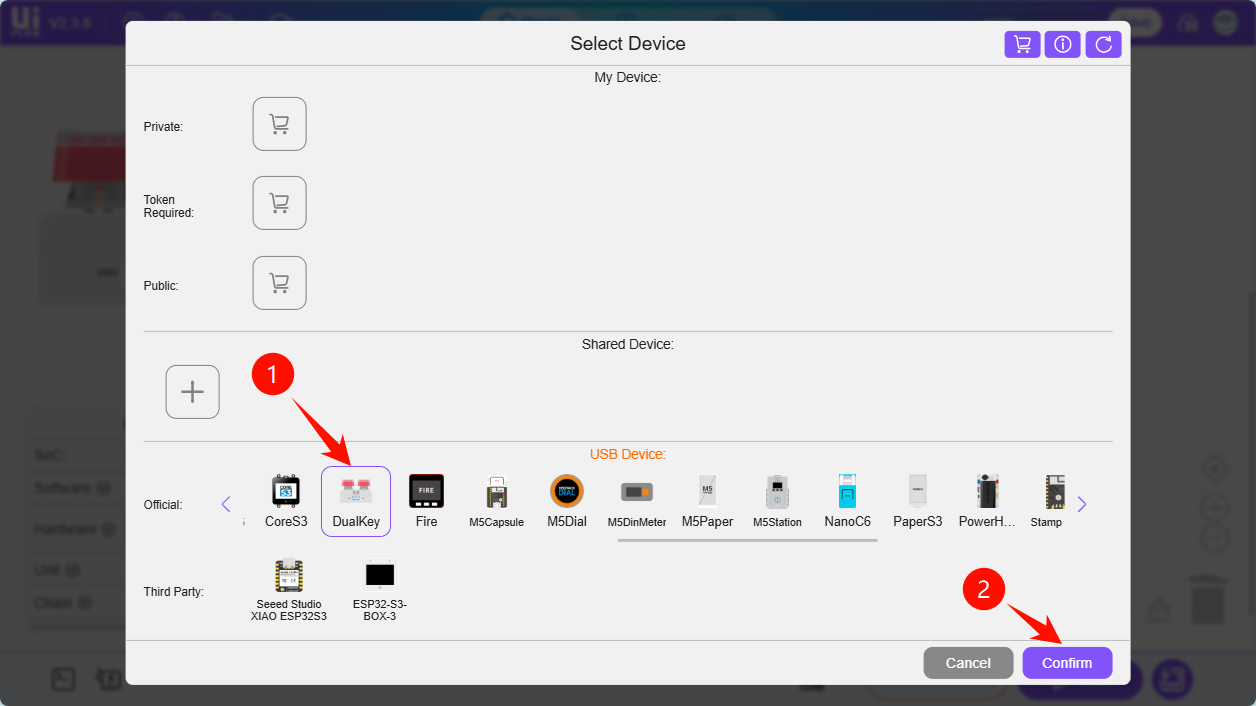Image resolution: width=1256 pixels, height=706 pixels.
Task: Select the M5Paper device
Action: pyautogui.click(x=707, y=492)
